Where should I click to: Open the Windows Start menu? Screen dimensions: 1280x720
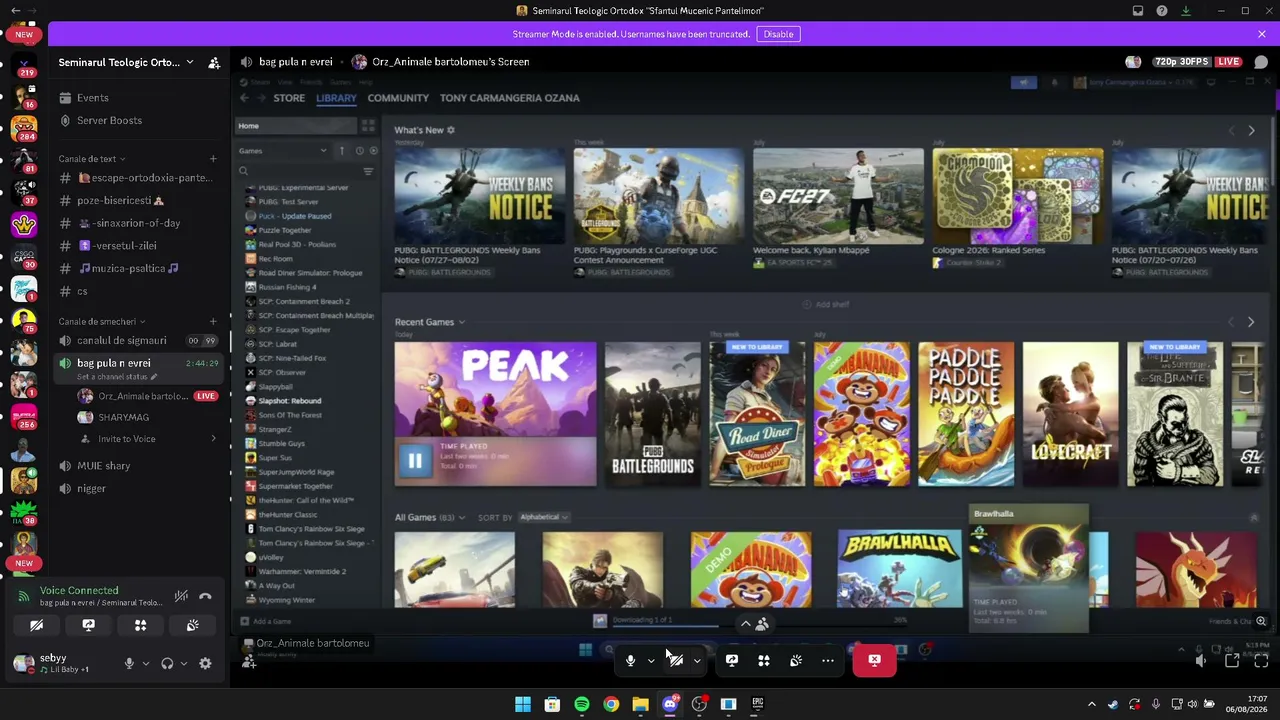point(523,704)
